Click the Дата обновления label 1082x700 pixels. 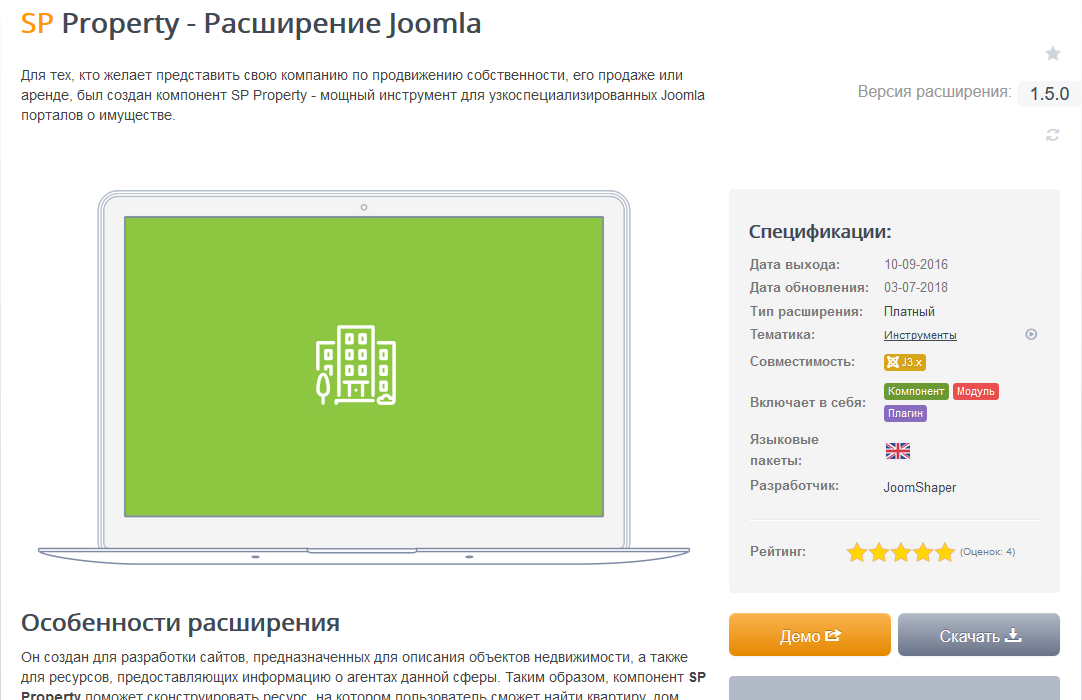pos(809,287)
